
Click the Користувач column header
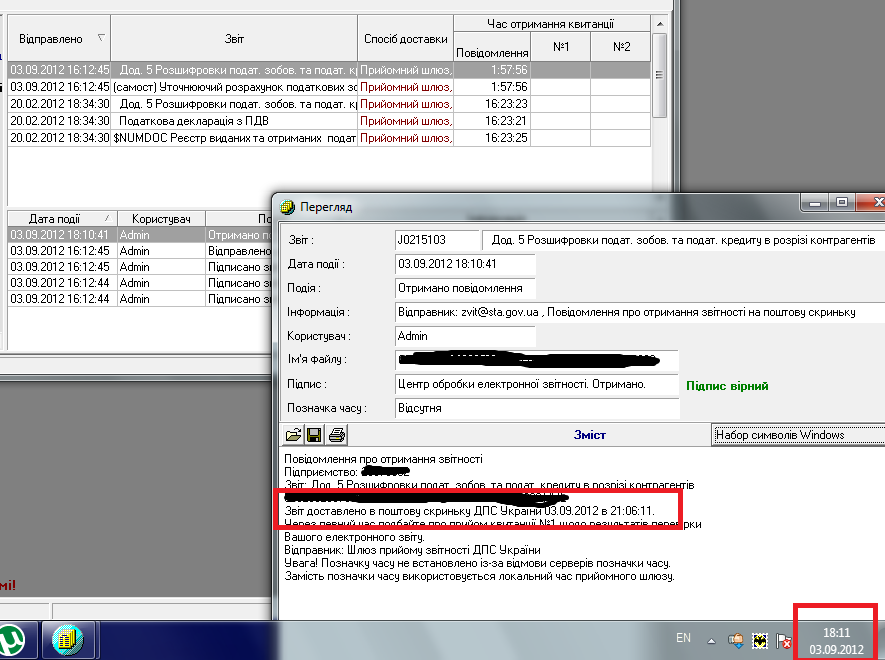coord(160,218)
